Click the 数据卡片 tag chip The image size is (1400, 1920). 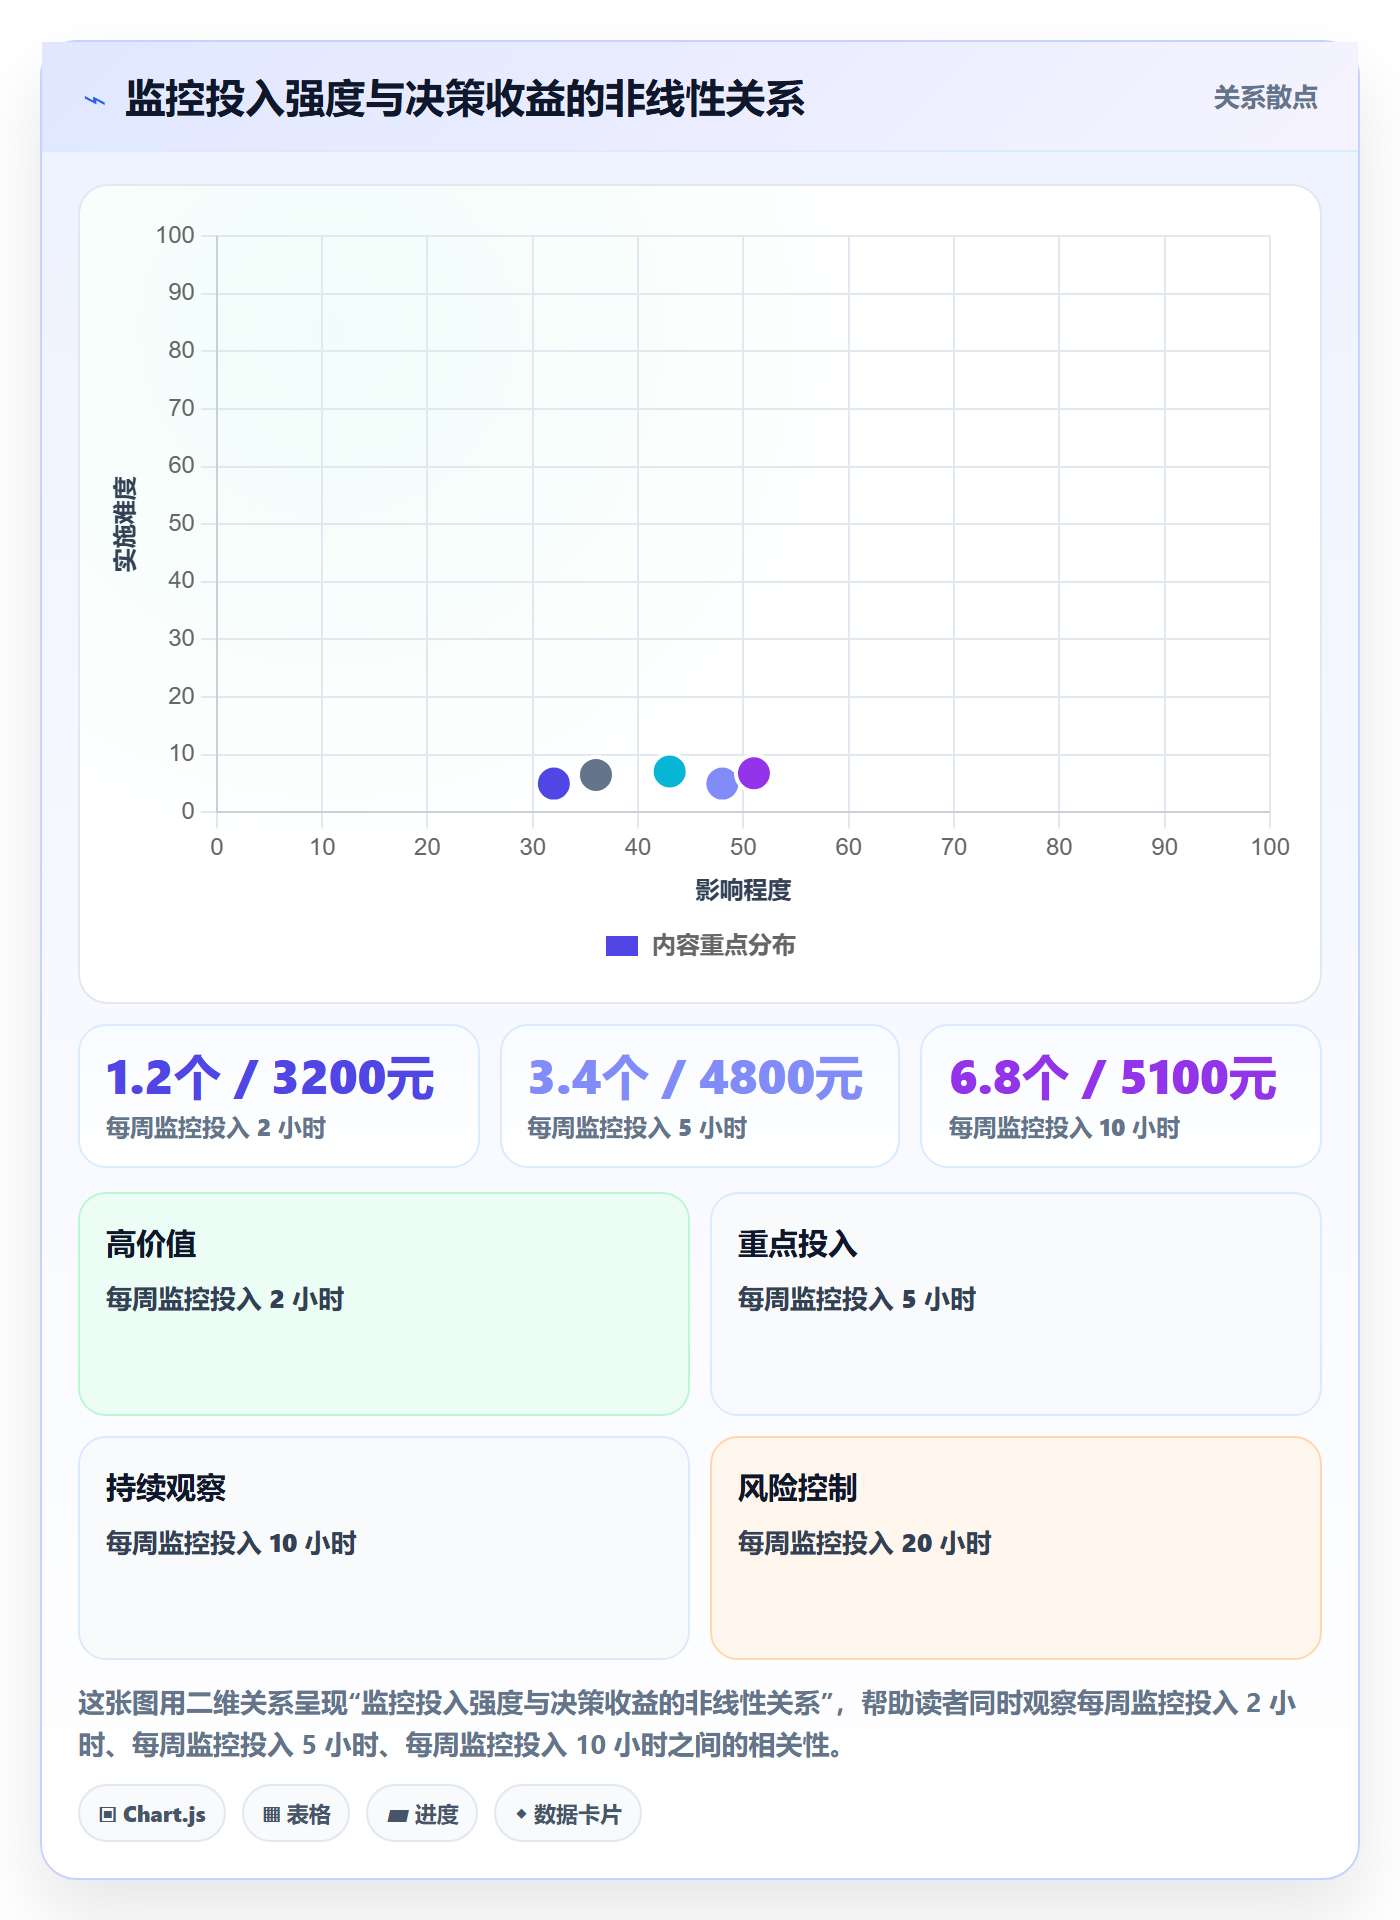click(568, 1814)
